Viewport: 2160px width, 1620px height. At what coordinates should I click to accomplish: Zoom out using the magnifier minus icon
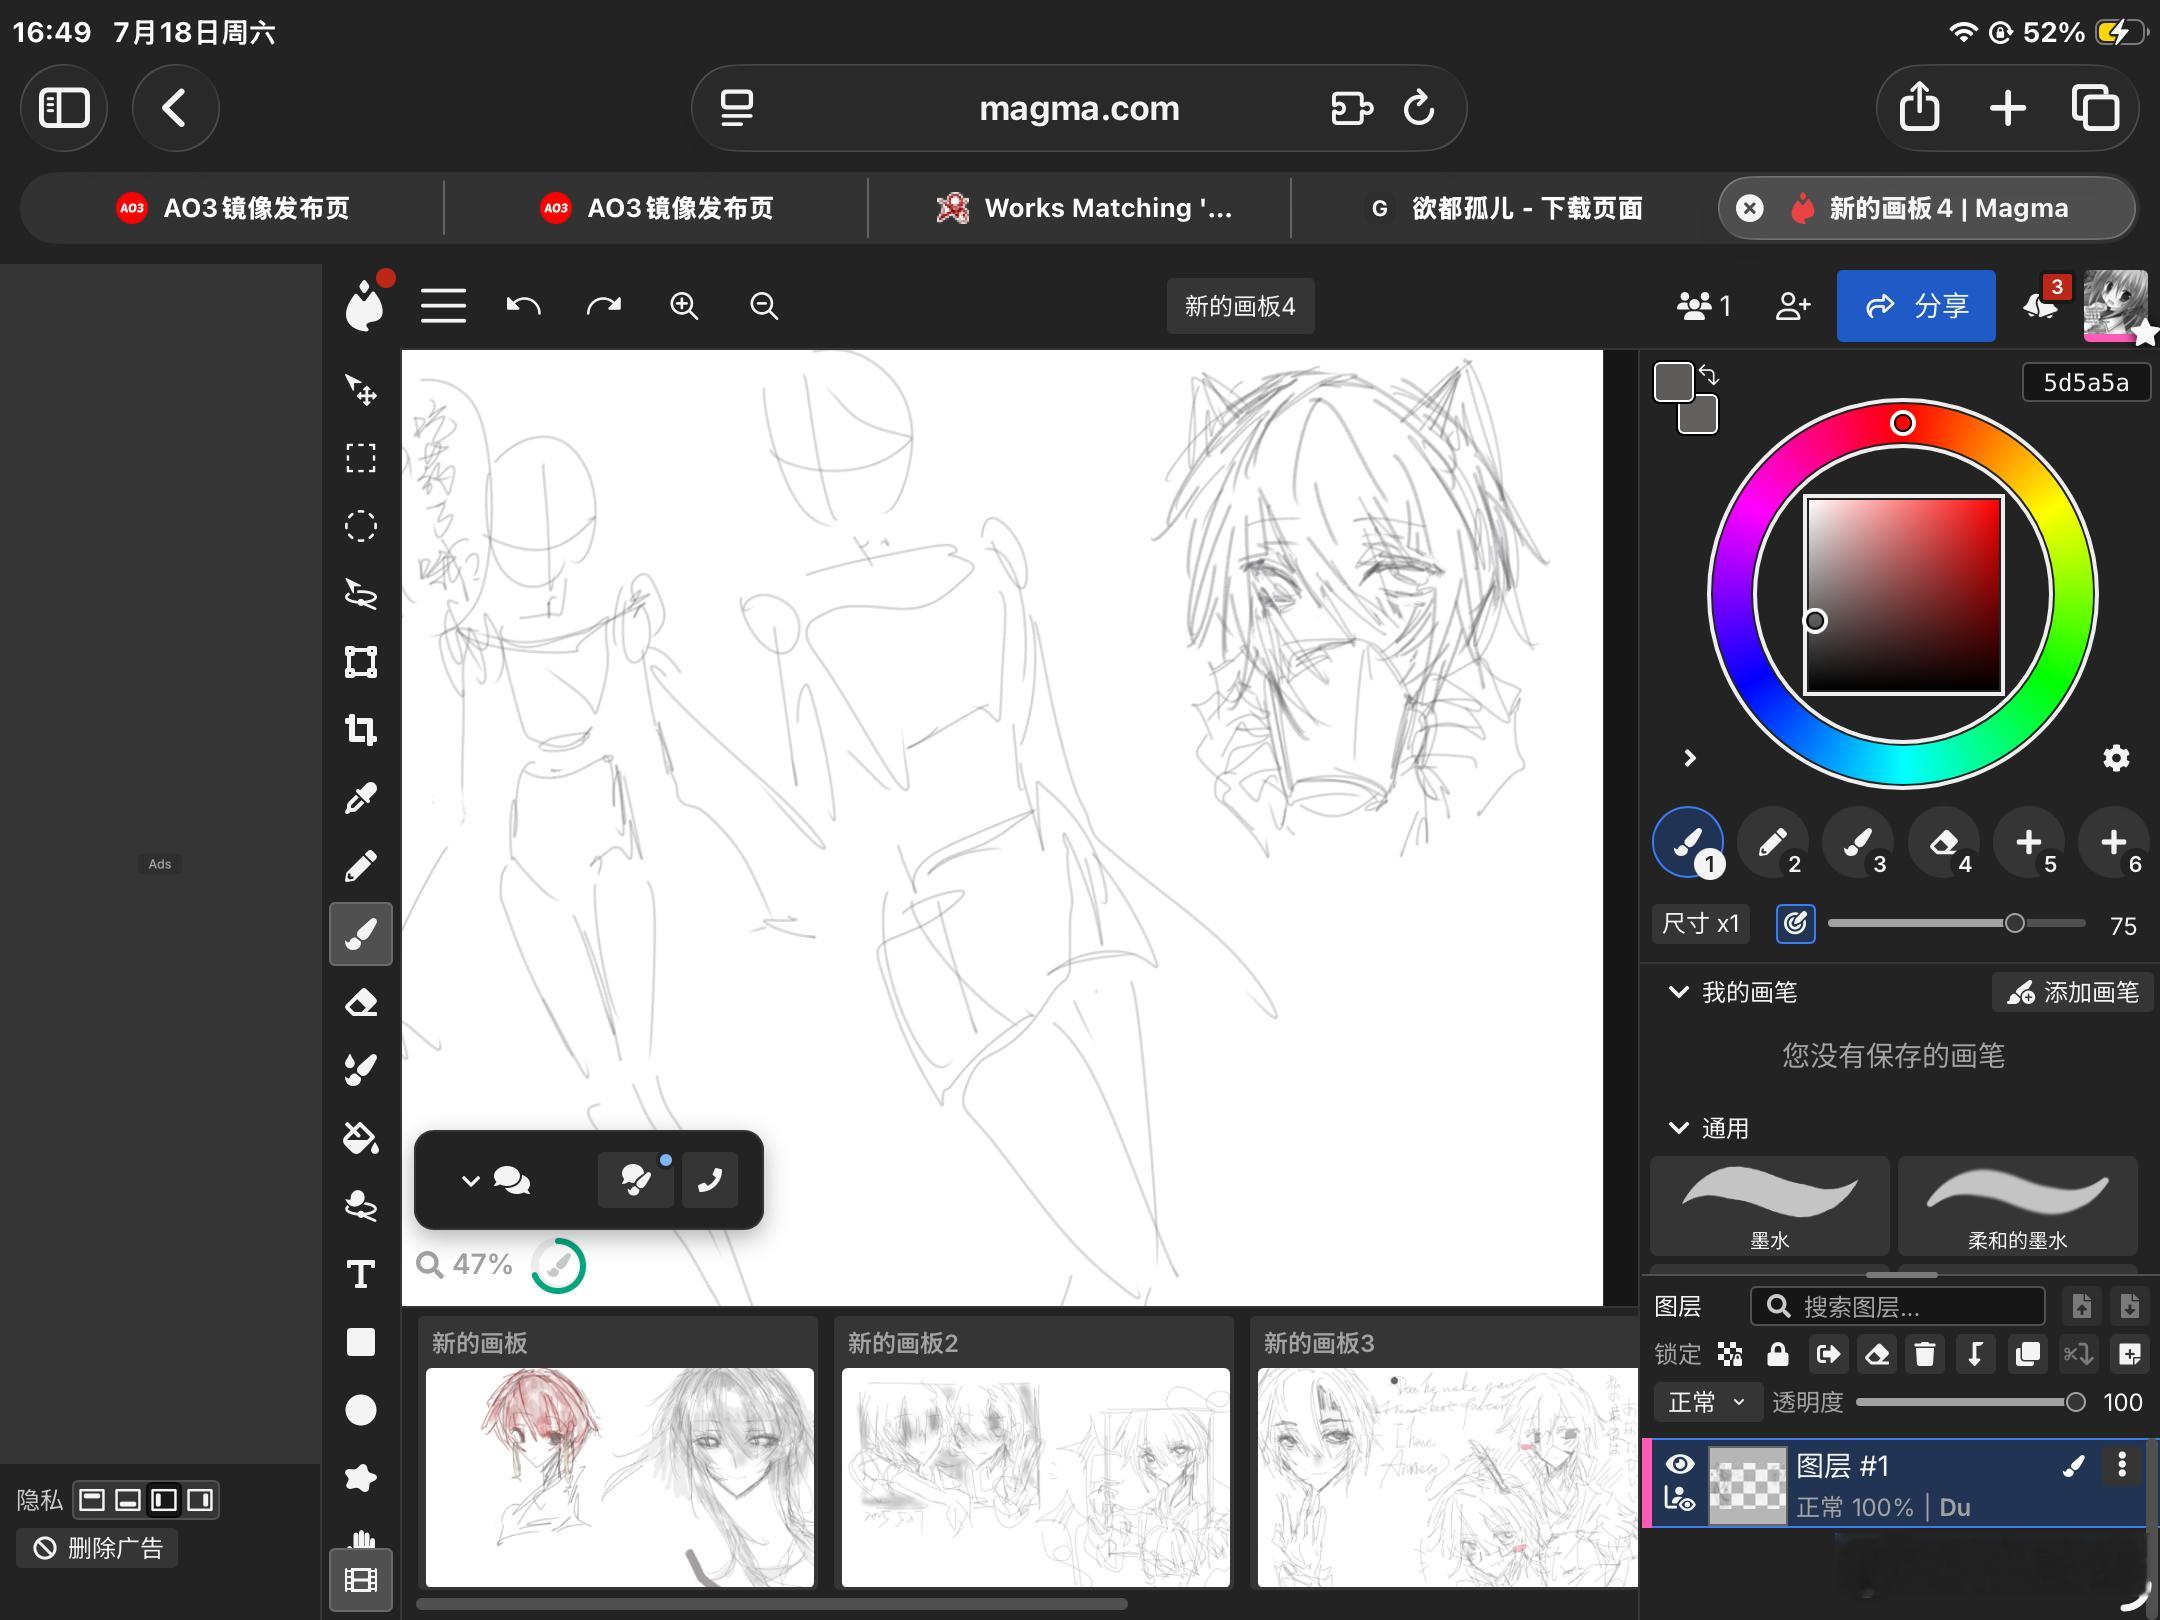[764, 306]
